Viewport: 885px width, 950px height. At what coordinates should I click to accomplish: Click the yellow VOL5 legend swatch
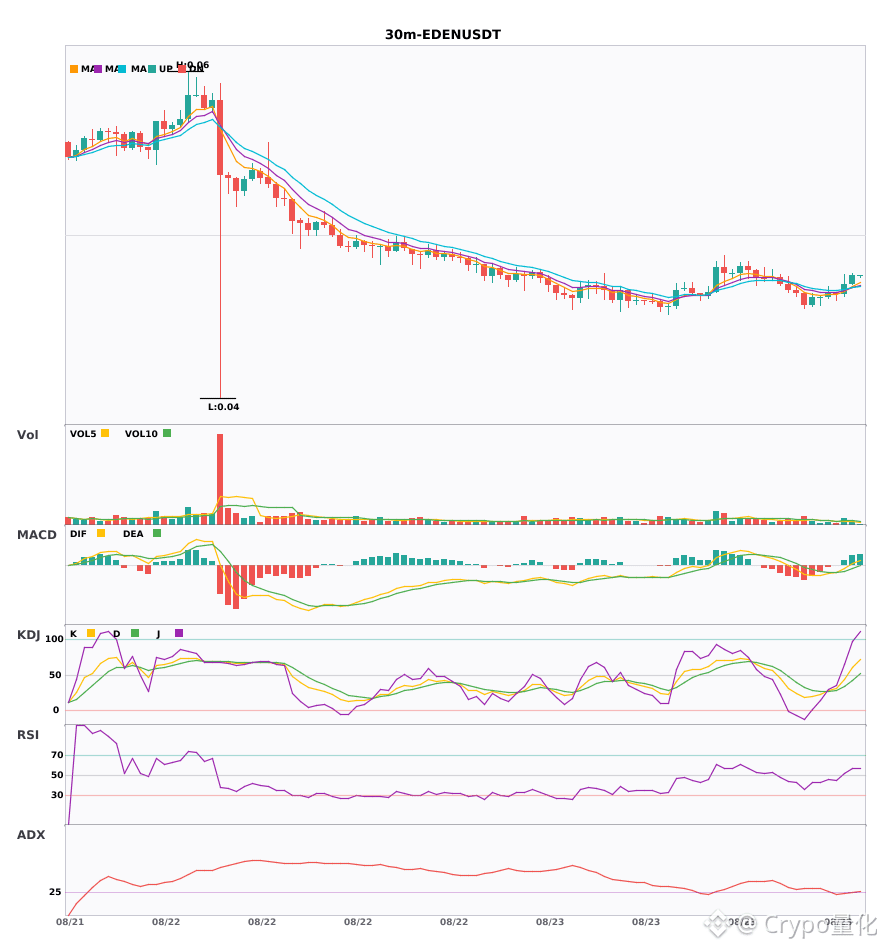(x=105, y=433)
